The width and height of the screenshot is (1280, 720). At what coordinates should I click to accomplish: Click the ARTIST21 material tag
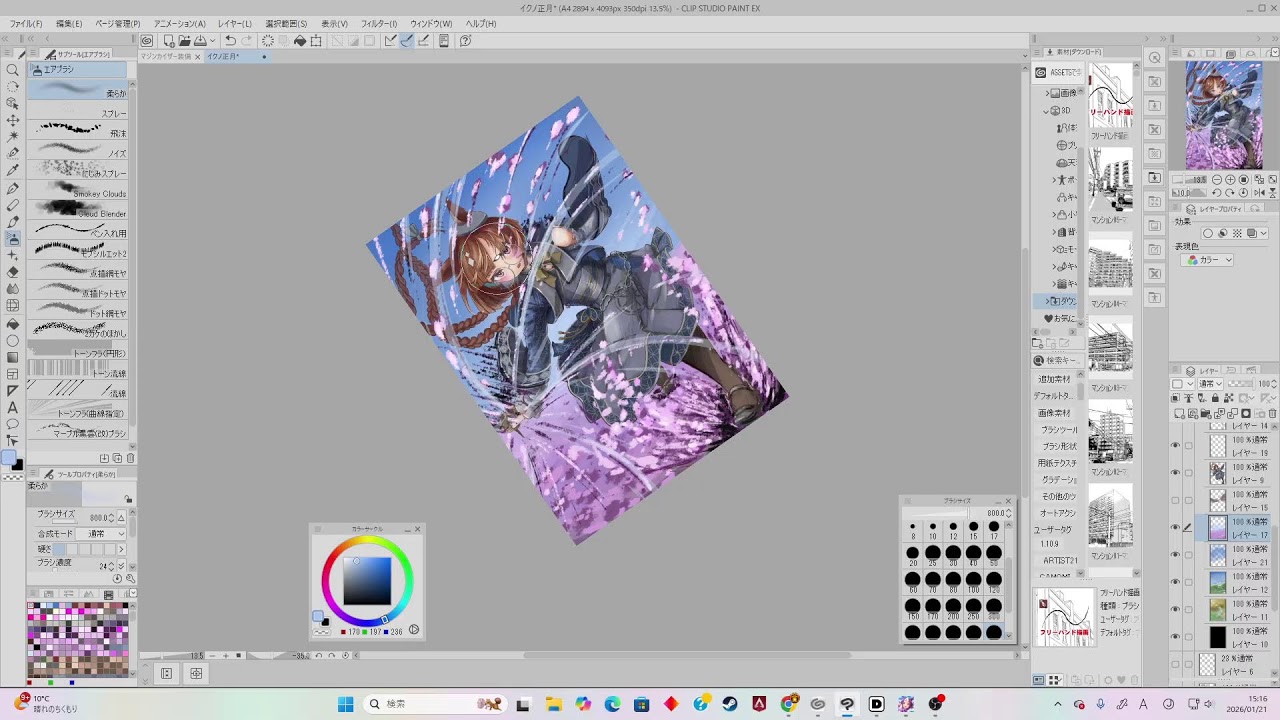[x=1060, y=560]
